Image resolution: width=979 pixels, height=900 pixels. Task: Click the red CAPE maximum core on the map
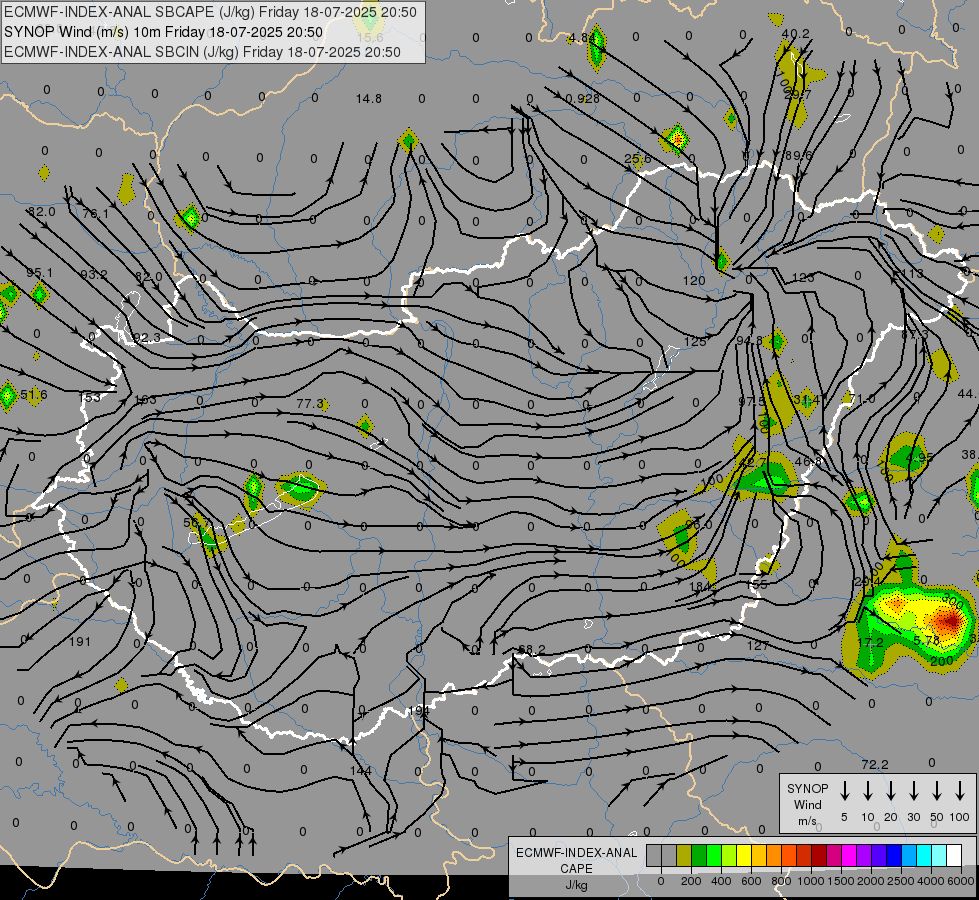point(950,621)
